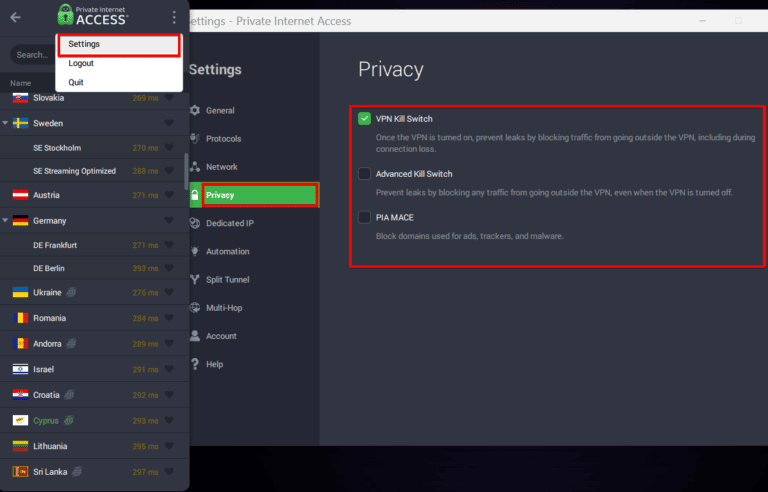Choose Settings from the dropdown menu
This screenshot has height=492, width=768.
pyautogui.click(x=119, y=45)
